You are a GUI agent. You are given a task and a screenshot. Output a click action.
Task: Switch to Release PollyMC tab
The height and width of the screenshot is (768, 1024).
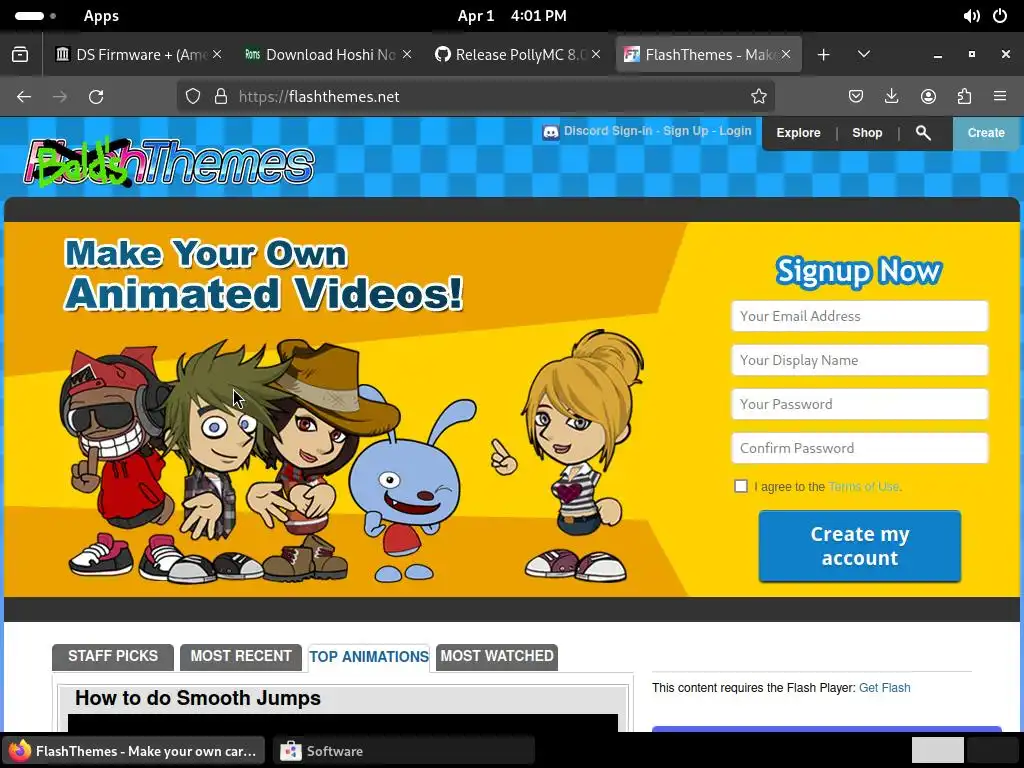tap(516, 55)
